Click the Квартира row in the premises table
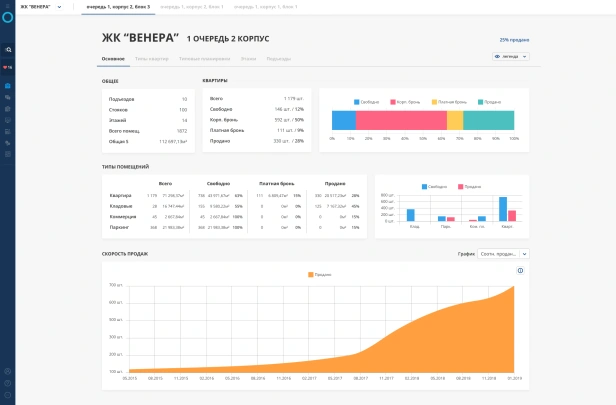 tap(120, 195)
